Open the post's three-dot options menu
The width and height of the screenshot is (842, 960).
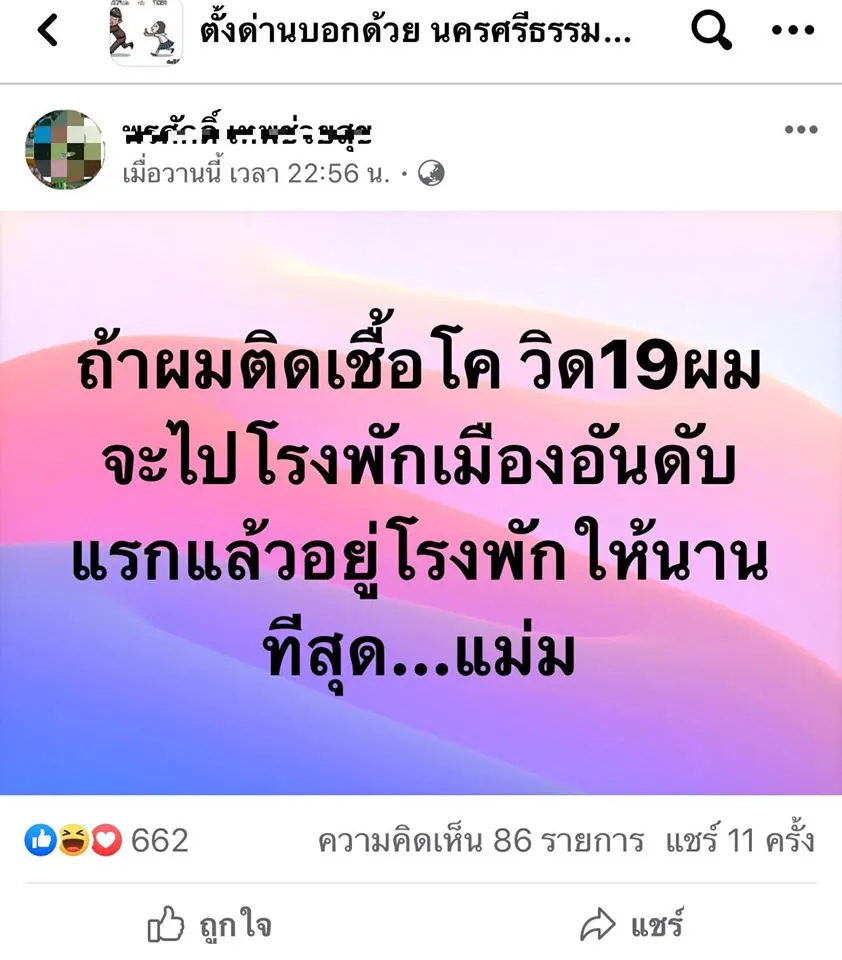point(801,129)
